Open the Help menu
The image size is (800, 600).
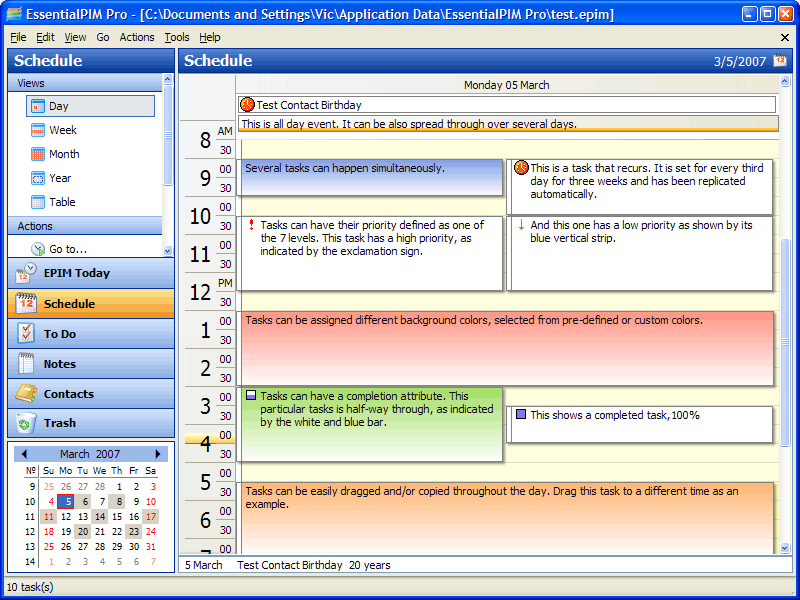[x=210, y=37]
